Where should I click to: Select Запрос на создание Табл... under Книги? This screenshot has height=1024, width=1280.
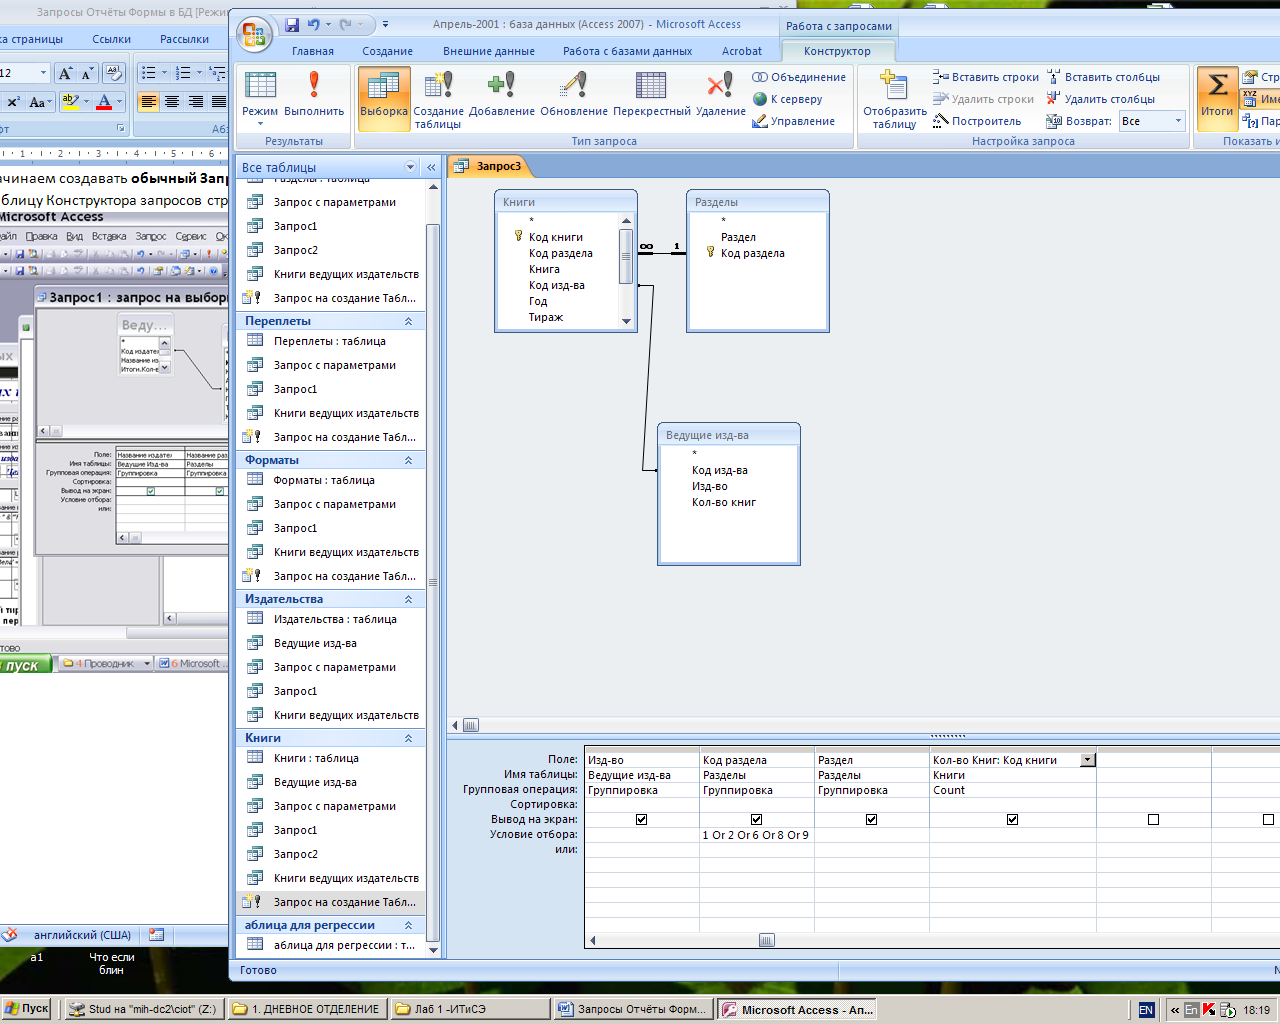pos(331,902)
